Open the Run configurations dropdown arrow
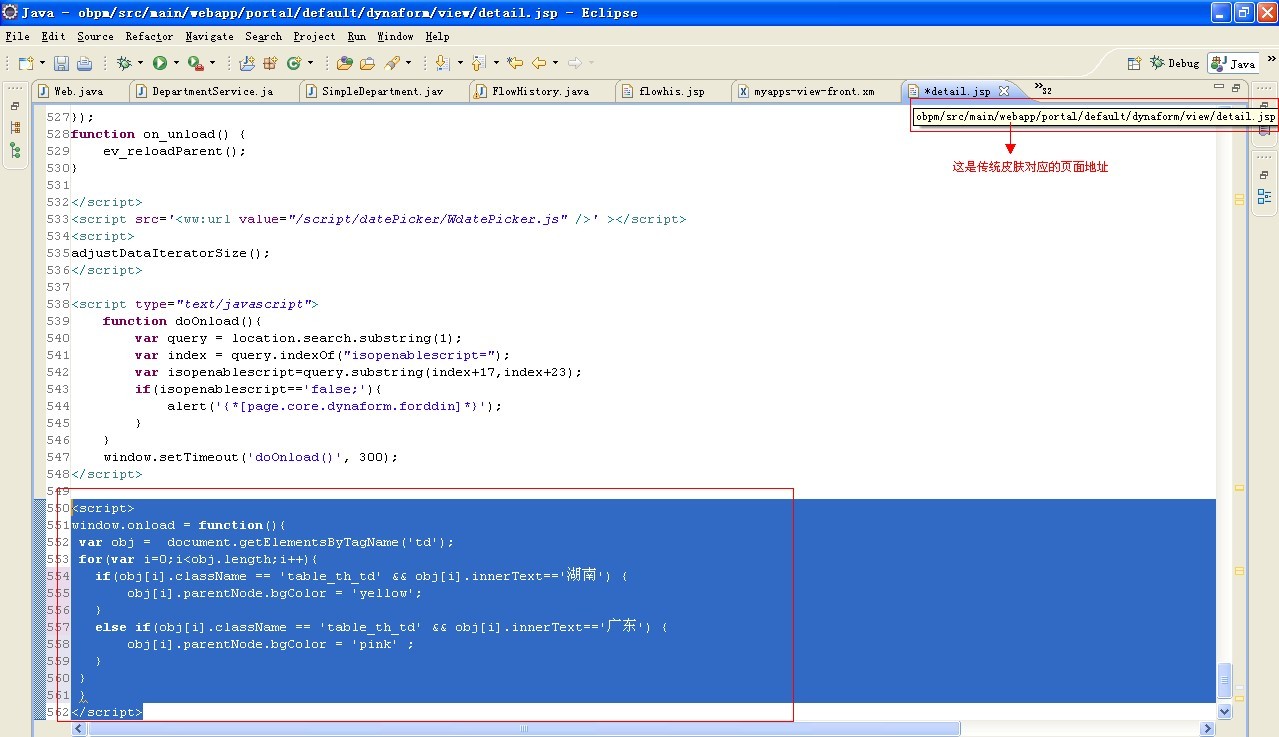 176,63
